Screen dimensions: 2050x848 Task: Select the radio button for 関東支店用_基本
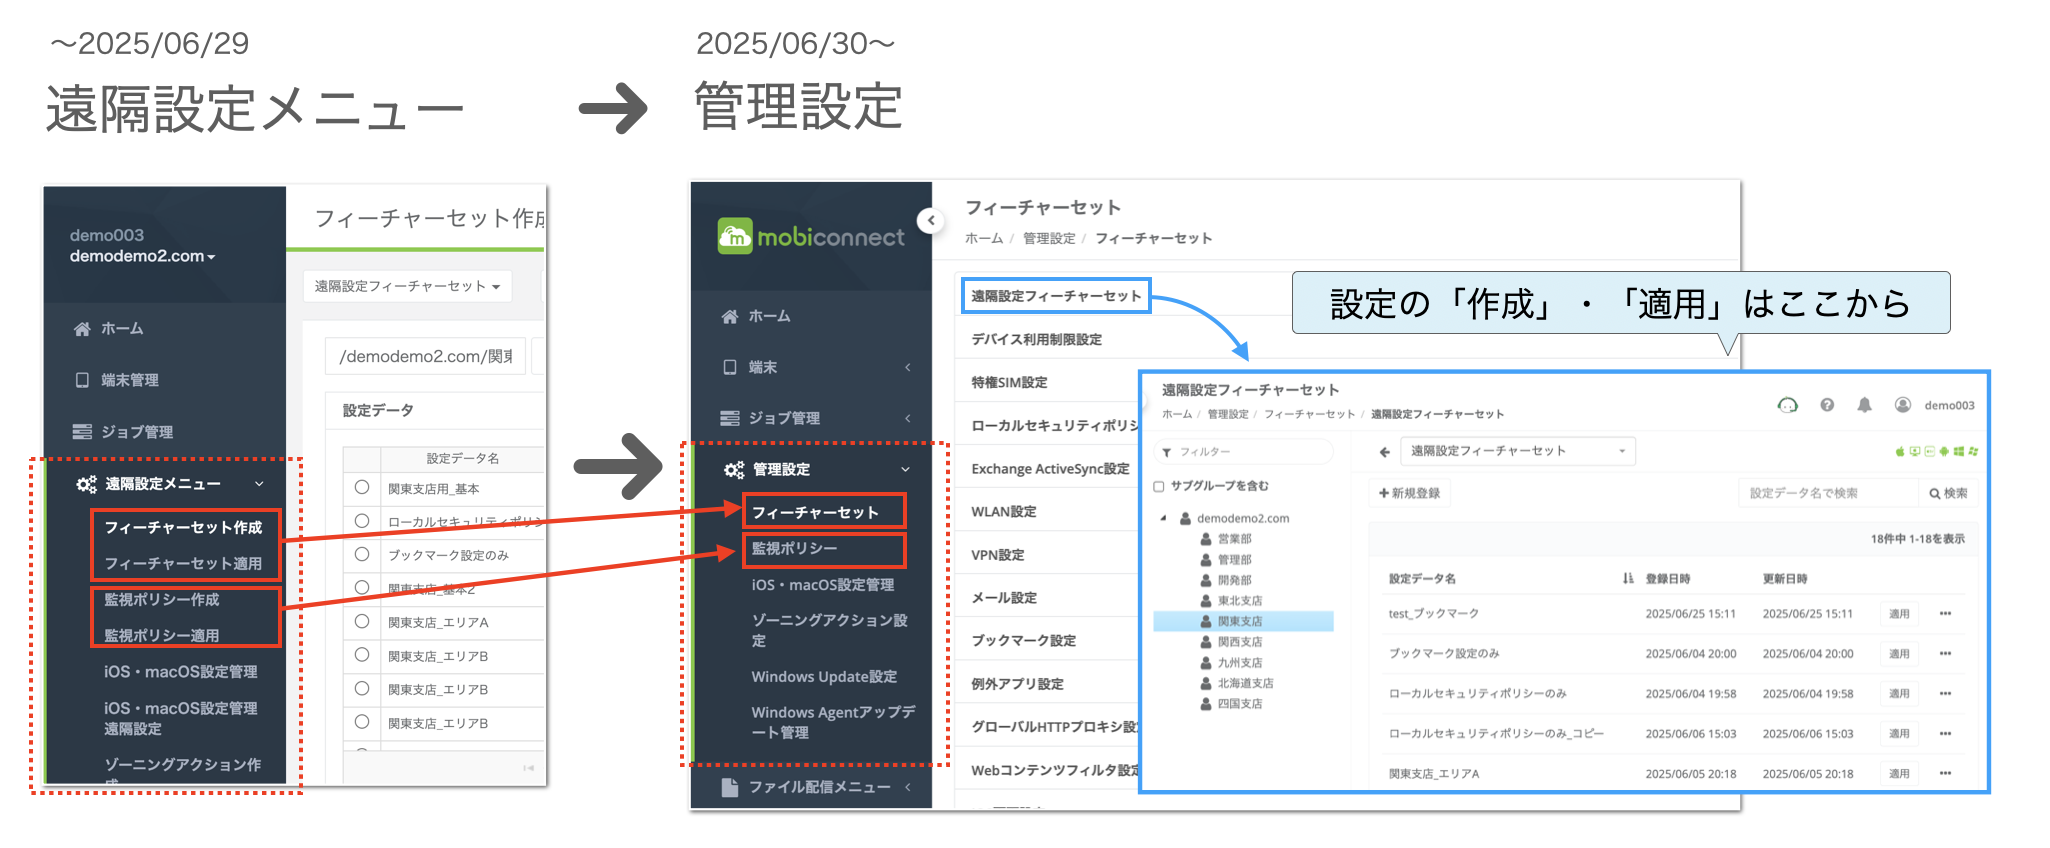[x=362, y=488]
